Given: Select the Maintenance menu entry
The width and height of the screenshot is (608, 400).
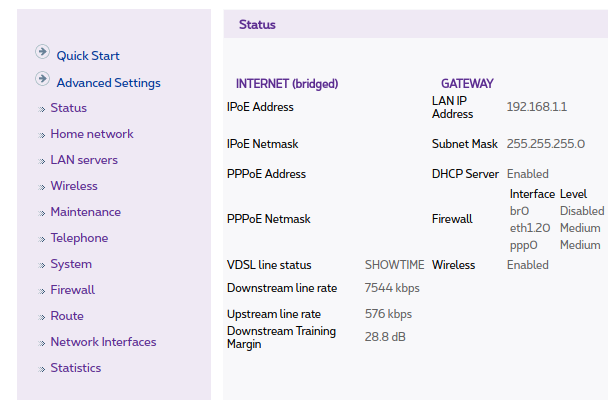Looking at the screenshot, I should (x=86, y=212).
